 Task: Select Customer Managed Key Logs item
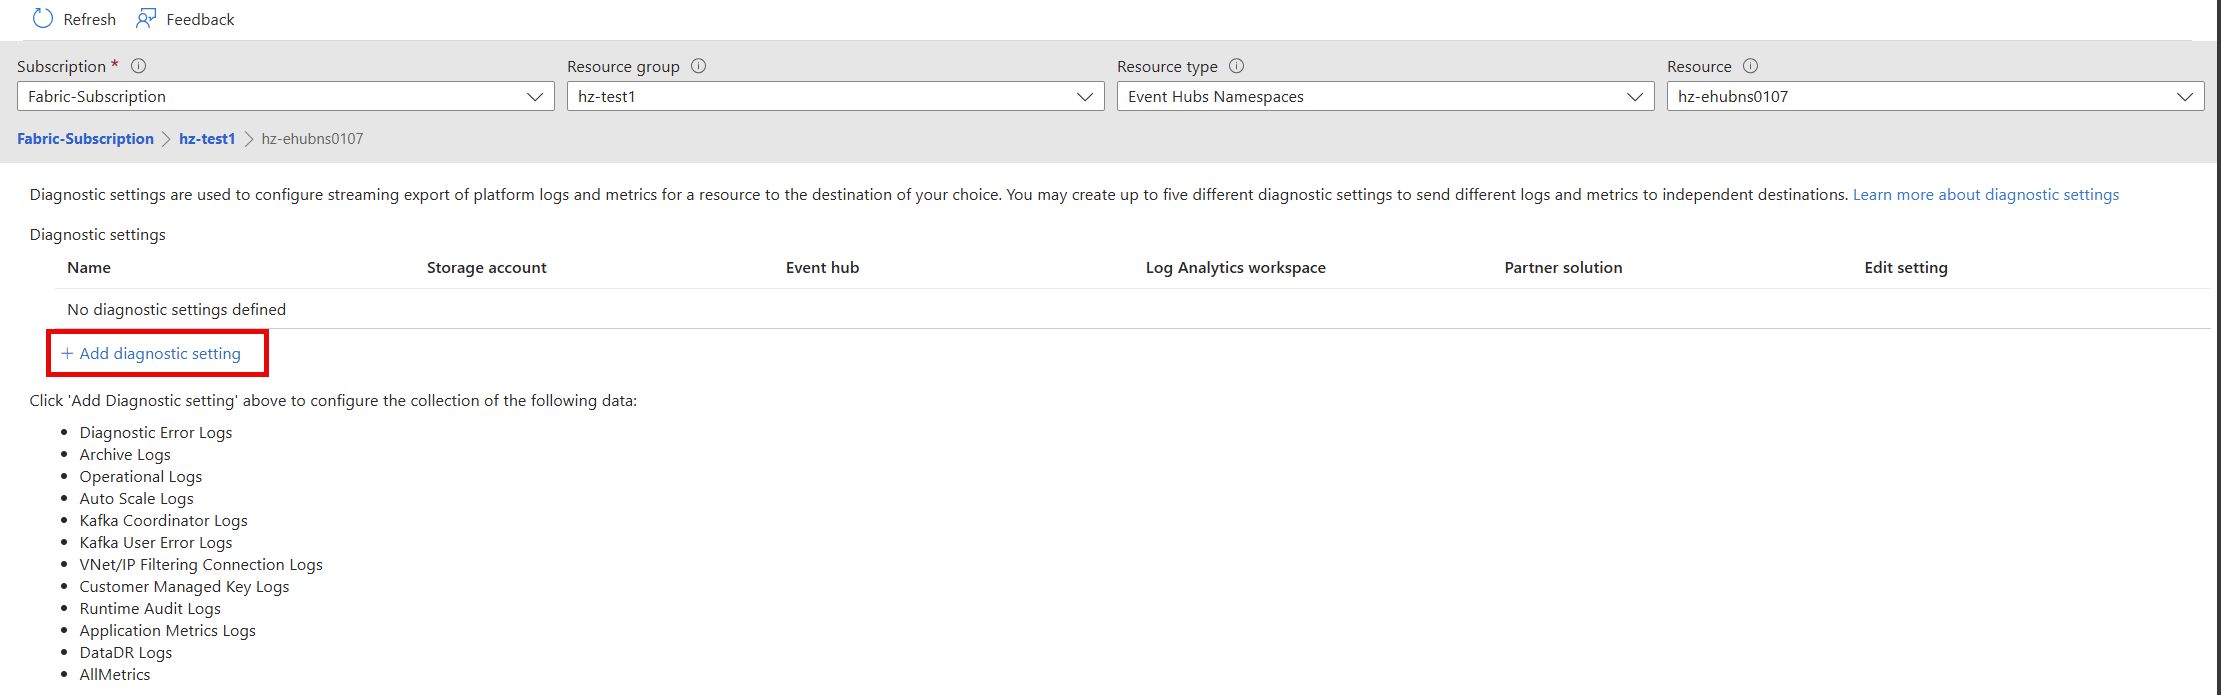(185, 587)
